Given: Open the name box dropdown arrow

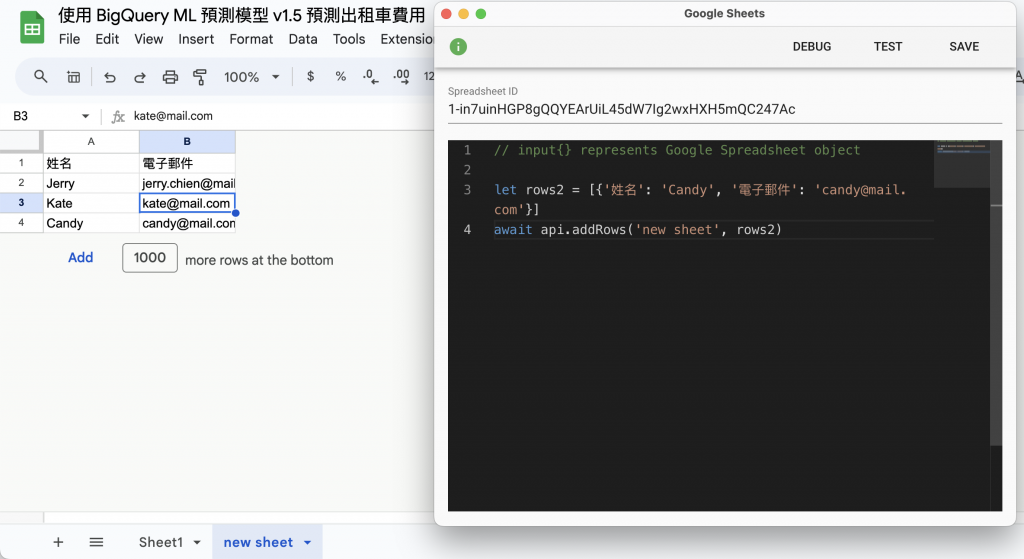Looking at the screenshot, I should coord(85,116).
